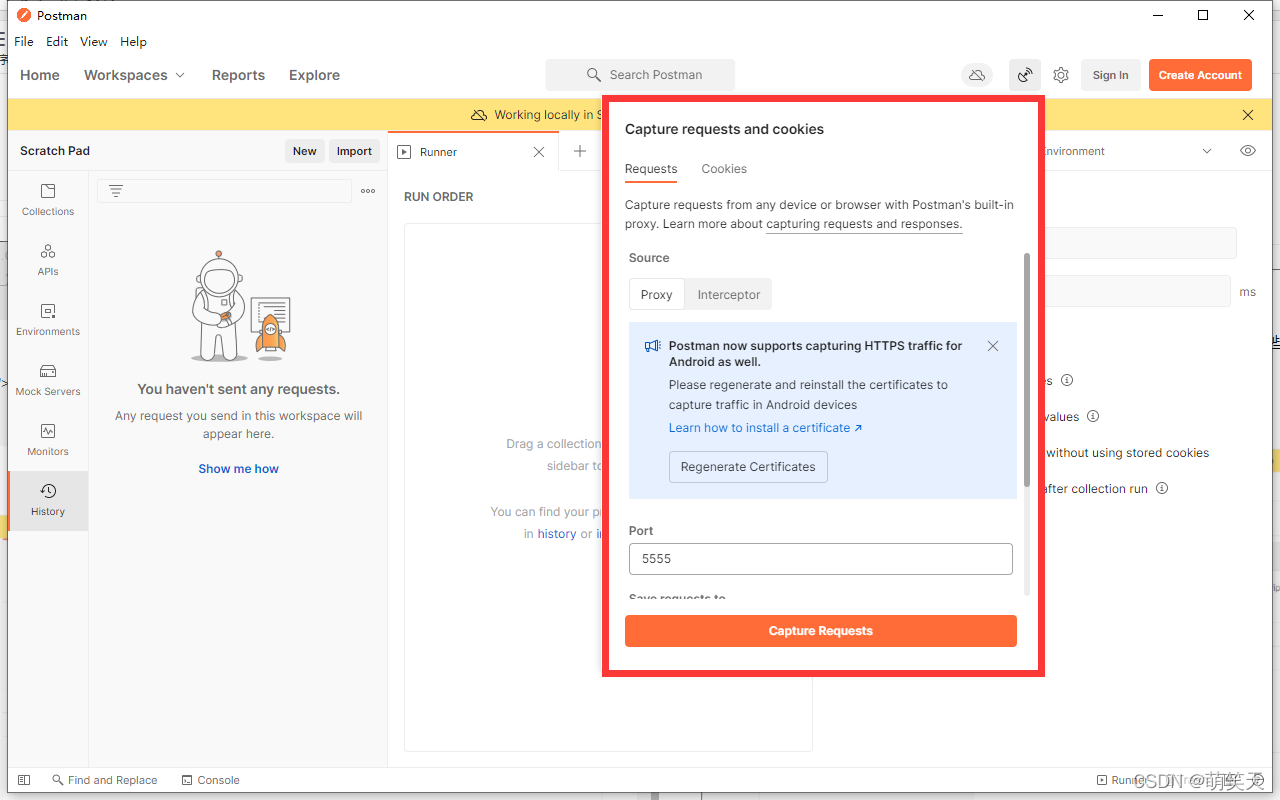1280x800 pixels.
Task: Go to the Home page
Action: click(40, 75)
